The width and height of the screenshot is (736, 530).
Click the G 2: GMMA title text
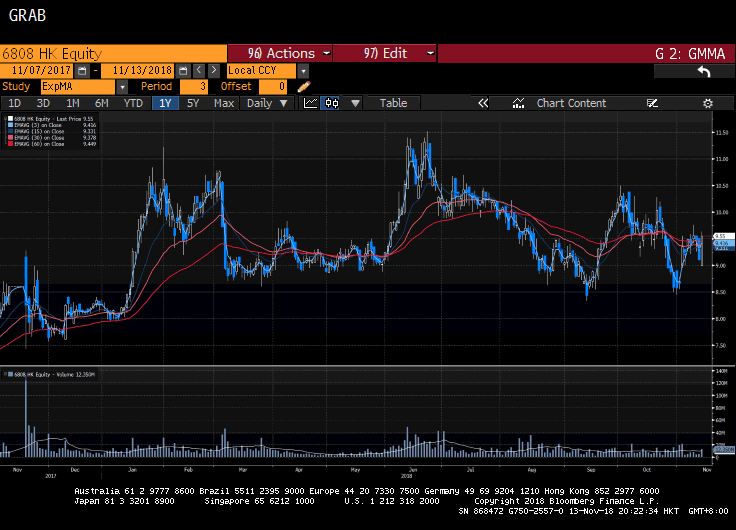690,54
